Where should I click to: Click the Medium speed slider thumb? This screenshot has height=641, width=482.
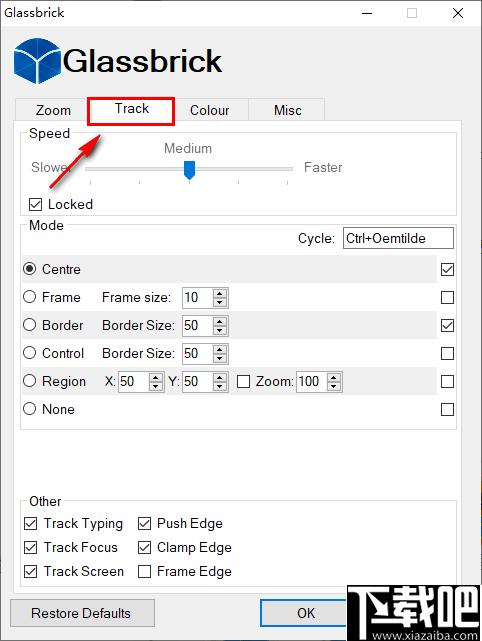pos(189,170)
